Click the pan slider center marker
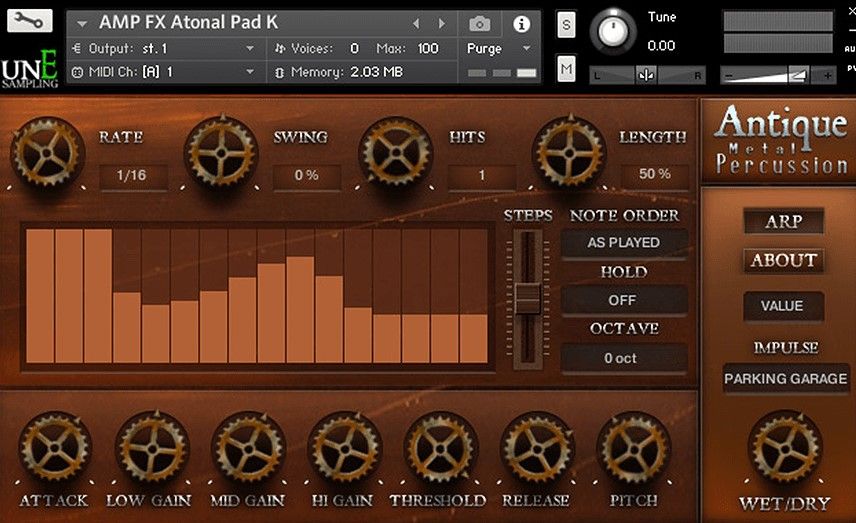 point(646,75)
